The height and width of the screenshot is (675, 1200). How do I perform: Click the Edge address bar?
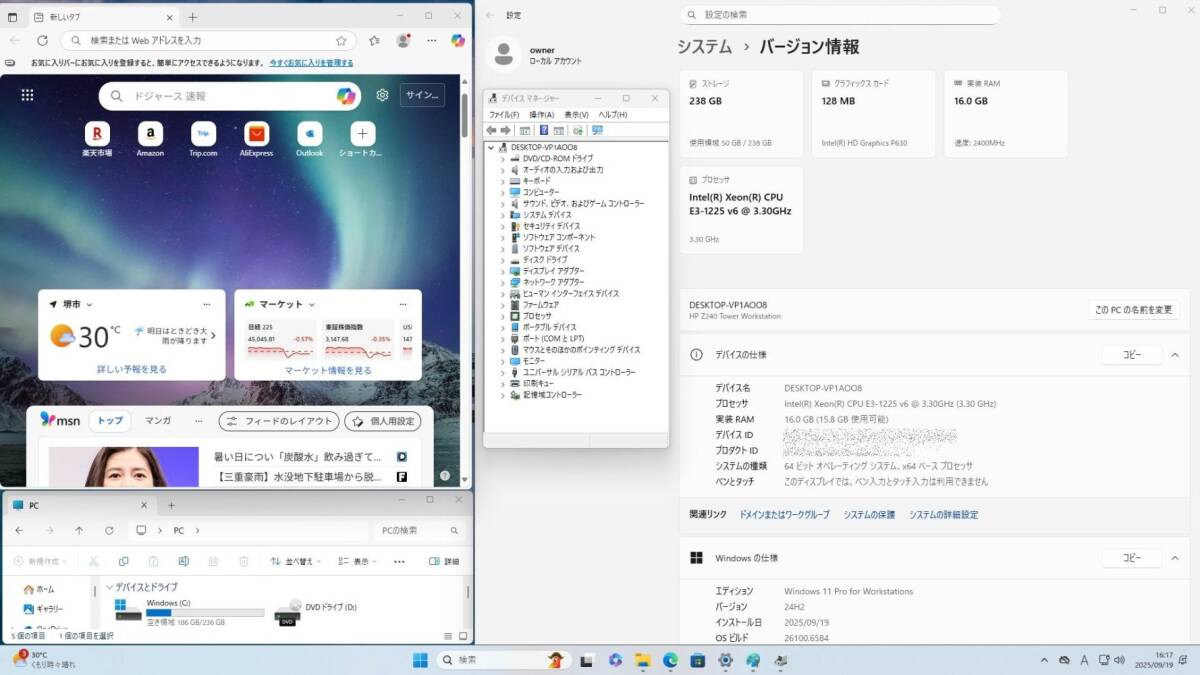click(x=207, y=41)
